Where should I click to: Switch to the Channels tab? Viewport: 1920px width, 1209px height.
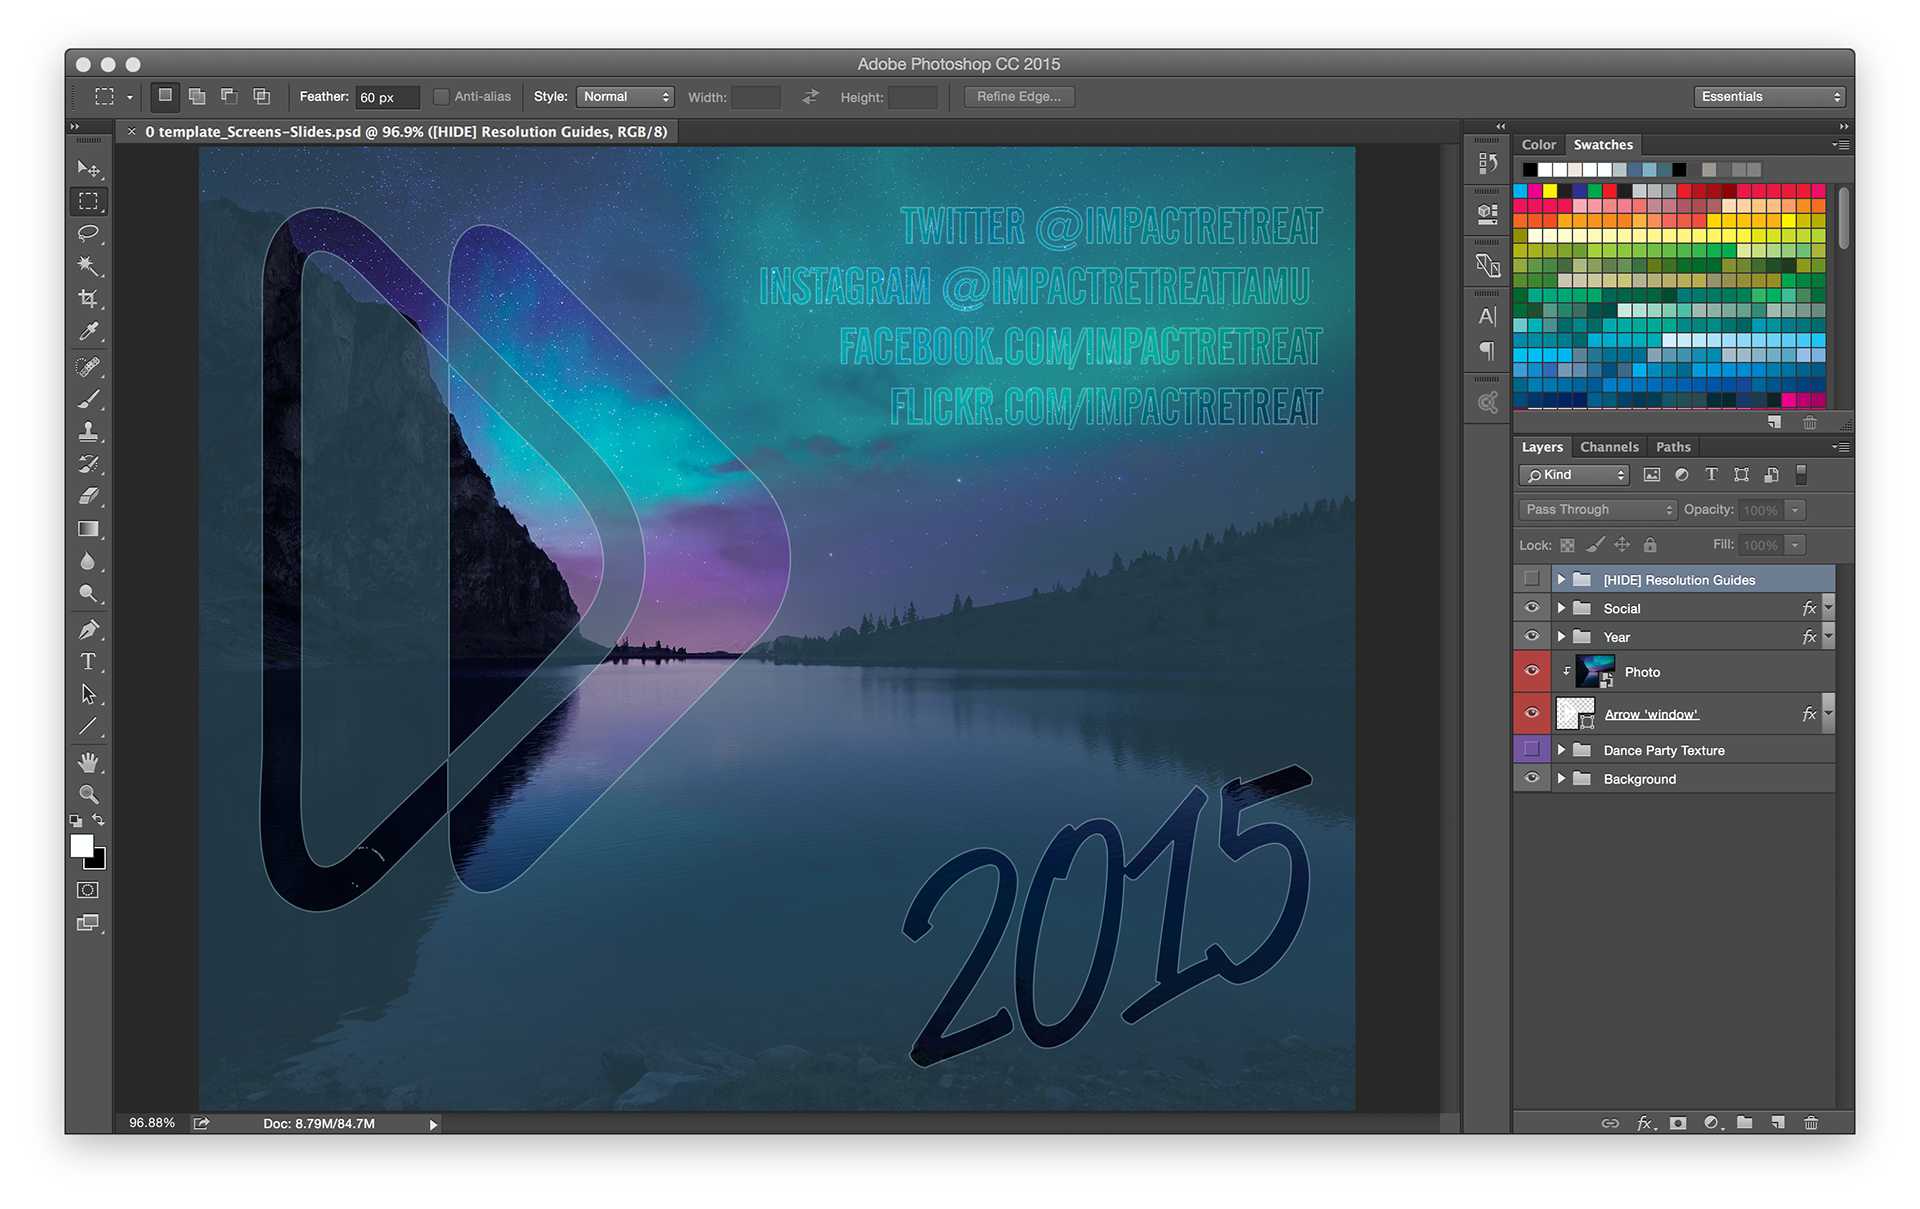point(1609,447)
